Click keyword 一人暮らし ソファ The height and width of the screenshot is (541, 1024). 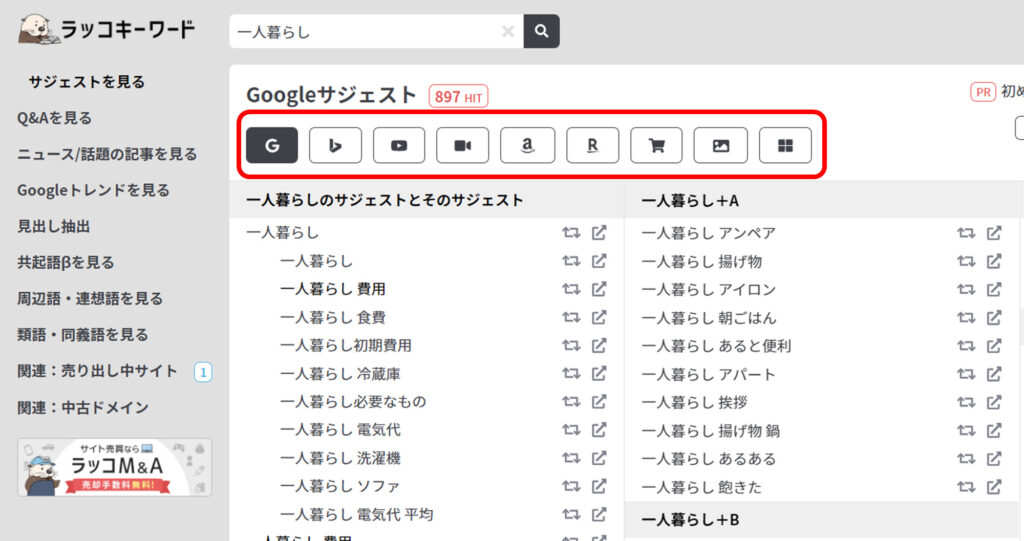pyautogui.click(x=340, y=485)
